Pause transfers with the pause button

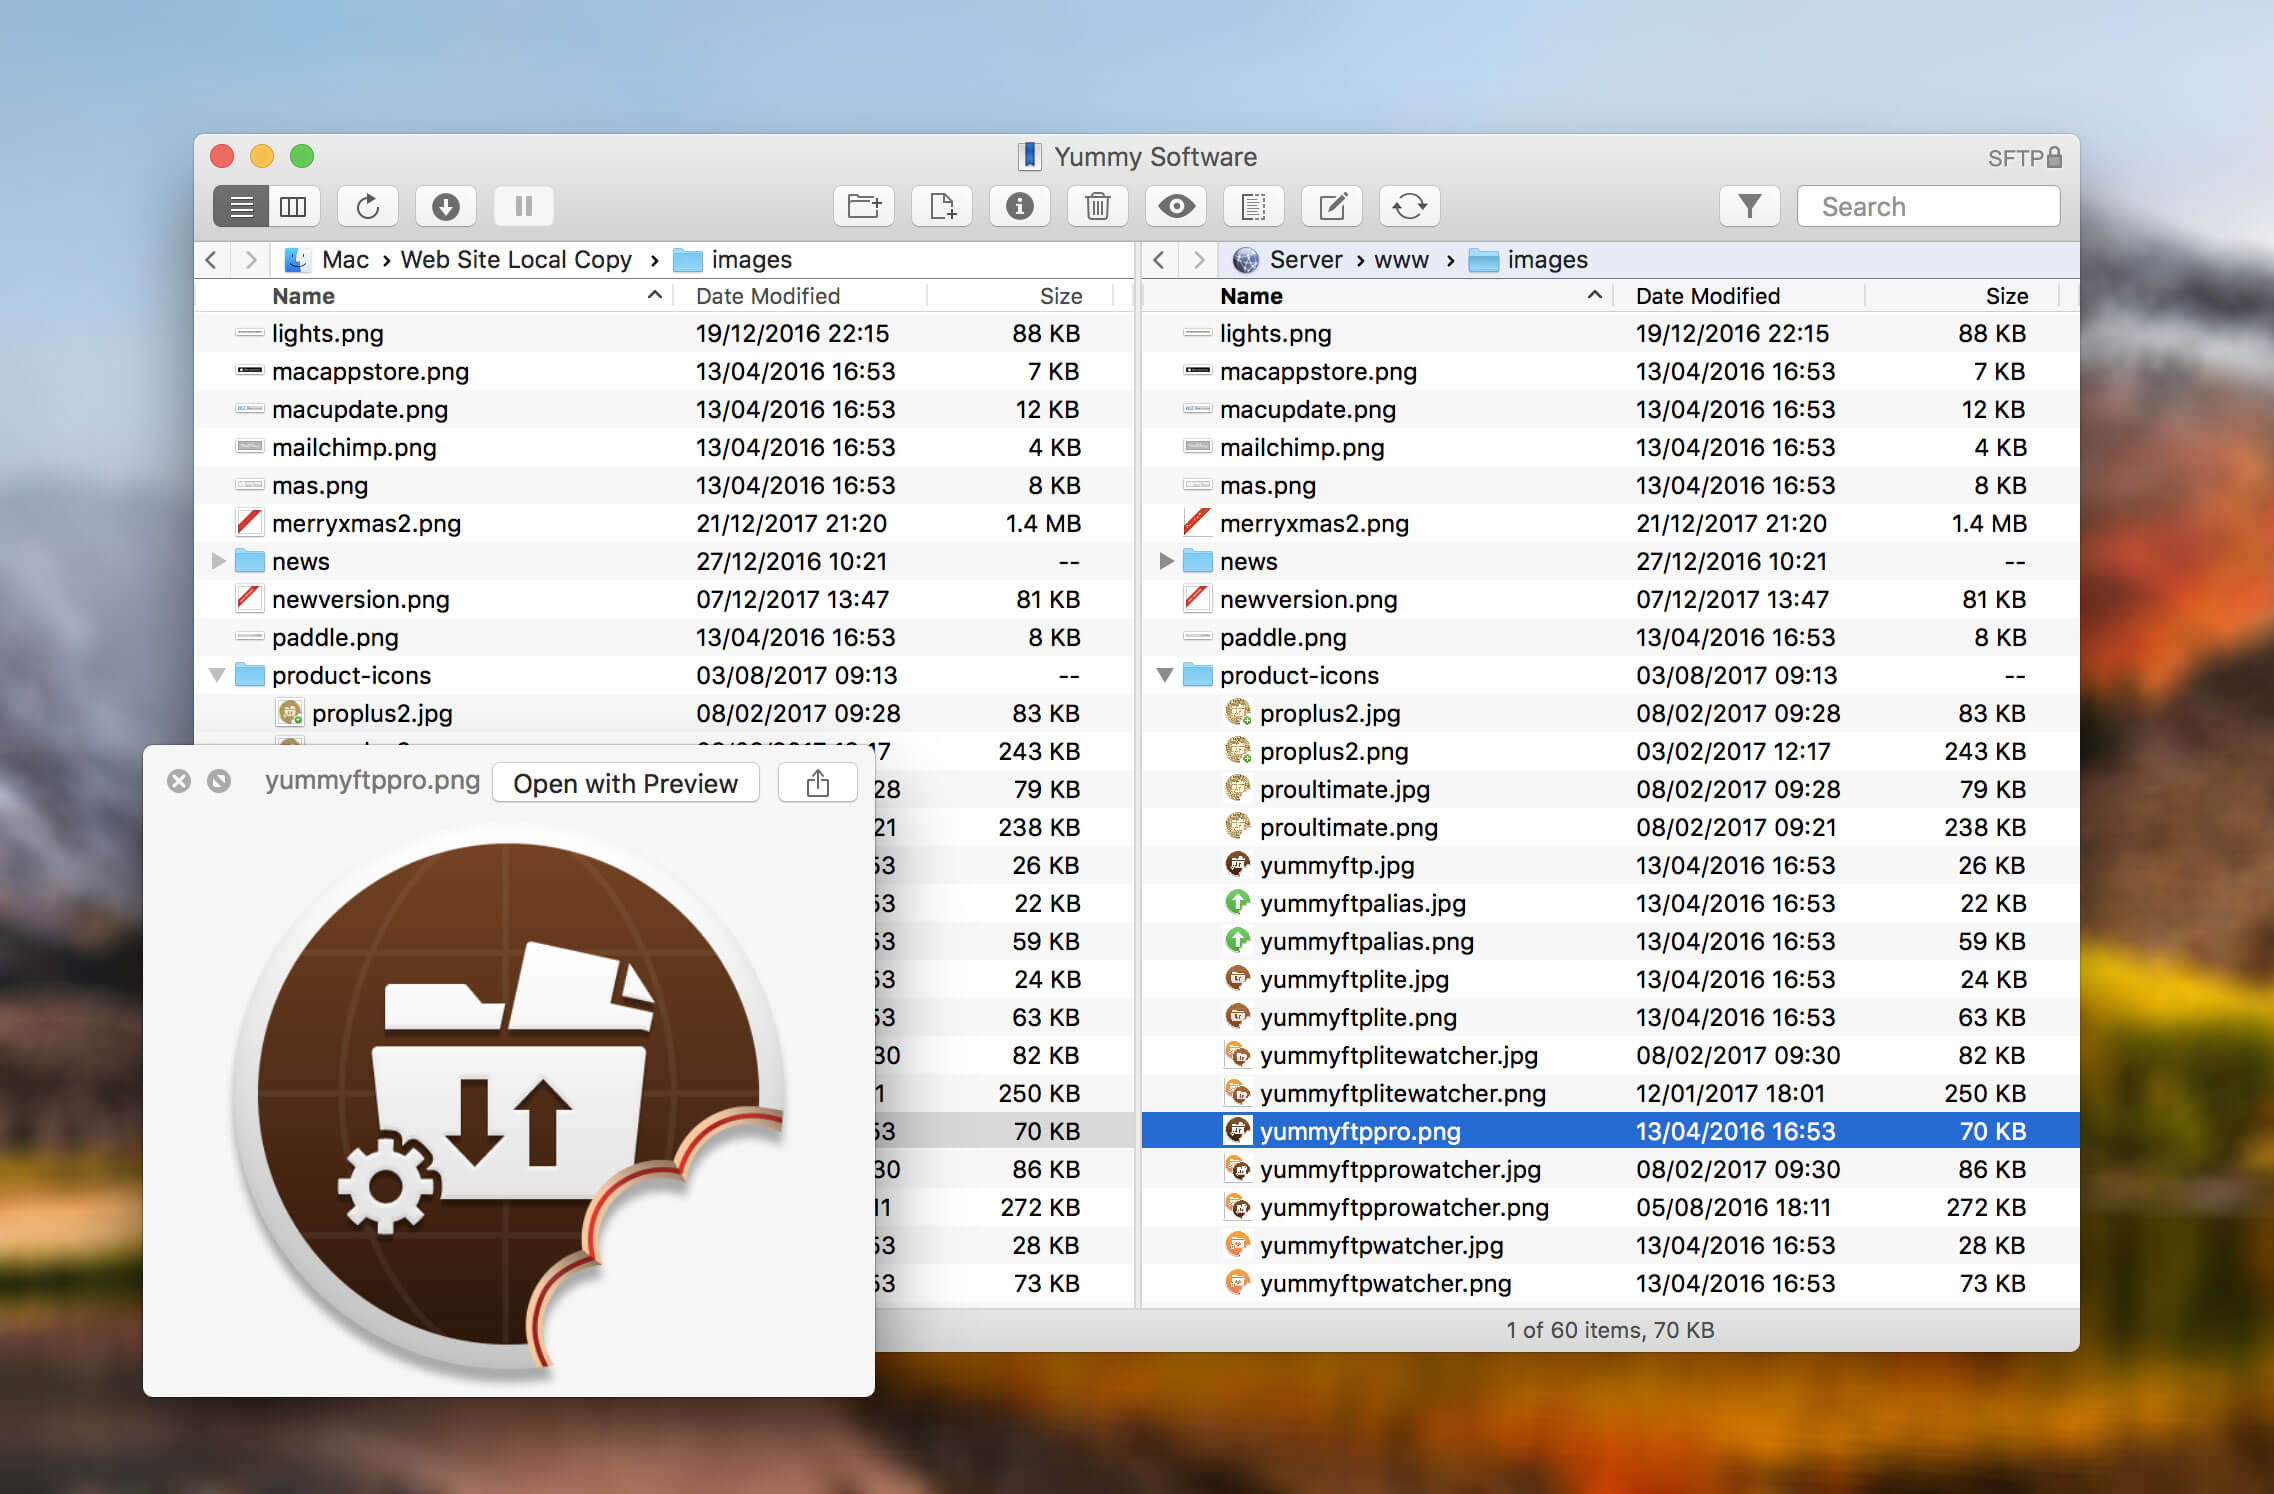pos(524,206)
